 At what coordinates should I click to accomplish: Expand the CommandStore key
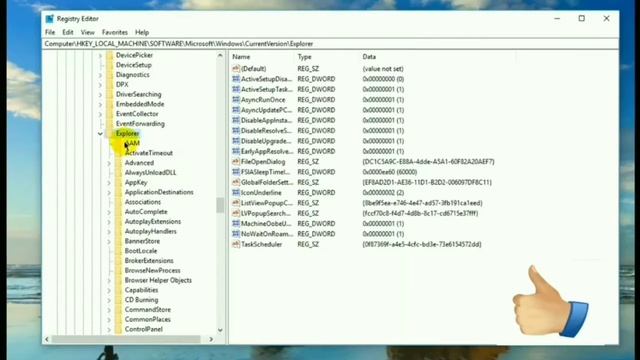click(109, 310)
